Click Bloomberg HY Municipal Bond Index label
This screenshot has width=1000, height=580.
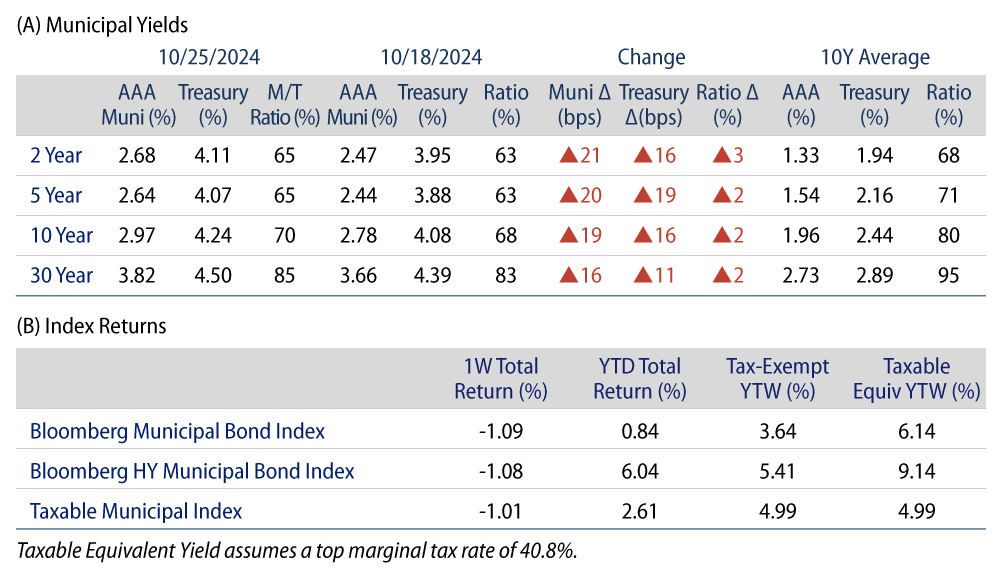(x=192, y=471)
